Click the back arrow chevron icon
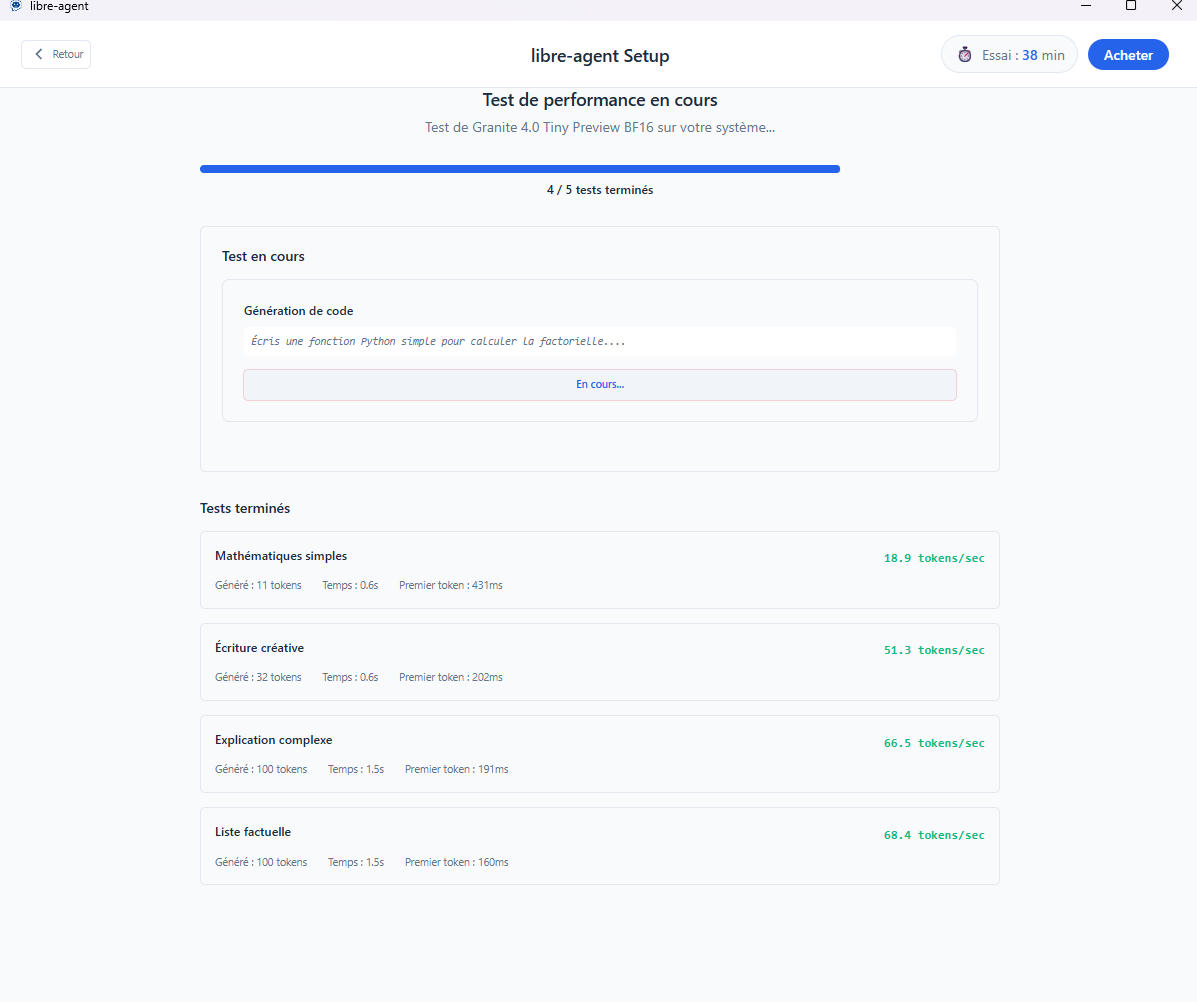 click(39, 54)
